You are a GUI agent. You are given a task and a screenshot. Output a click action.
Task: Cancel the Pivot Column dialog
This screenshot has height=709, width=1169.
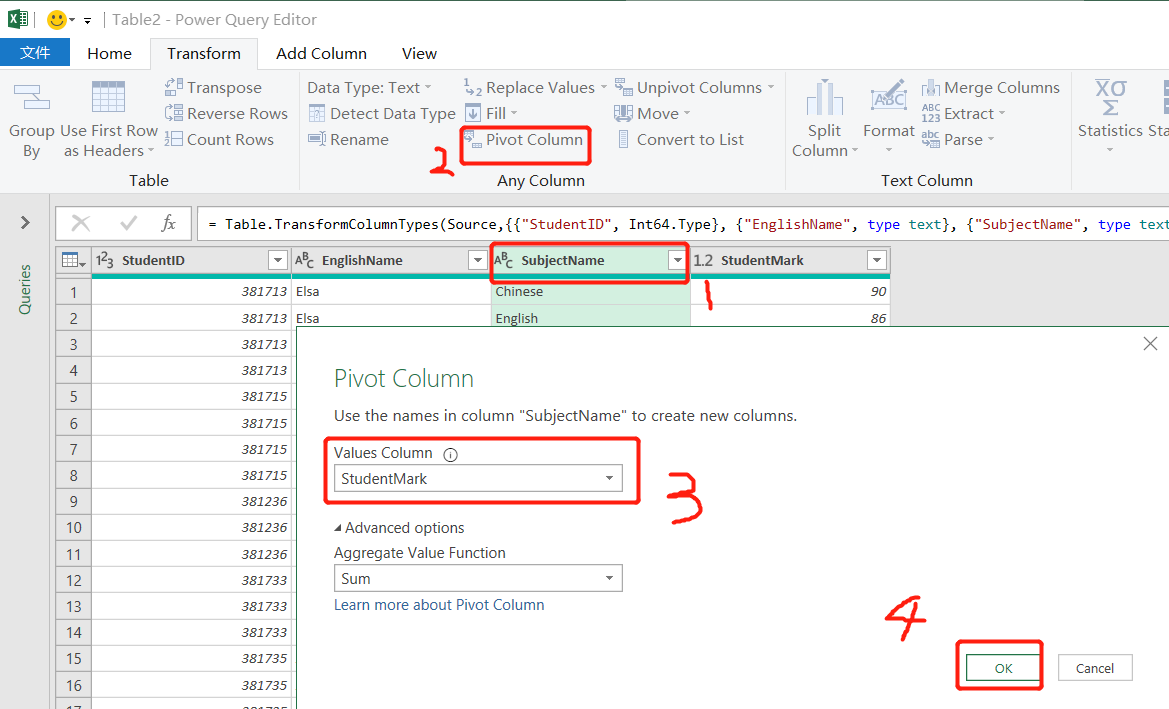1094,668
